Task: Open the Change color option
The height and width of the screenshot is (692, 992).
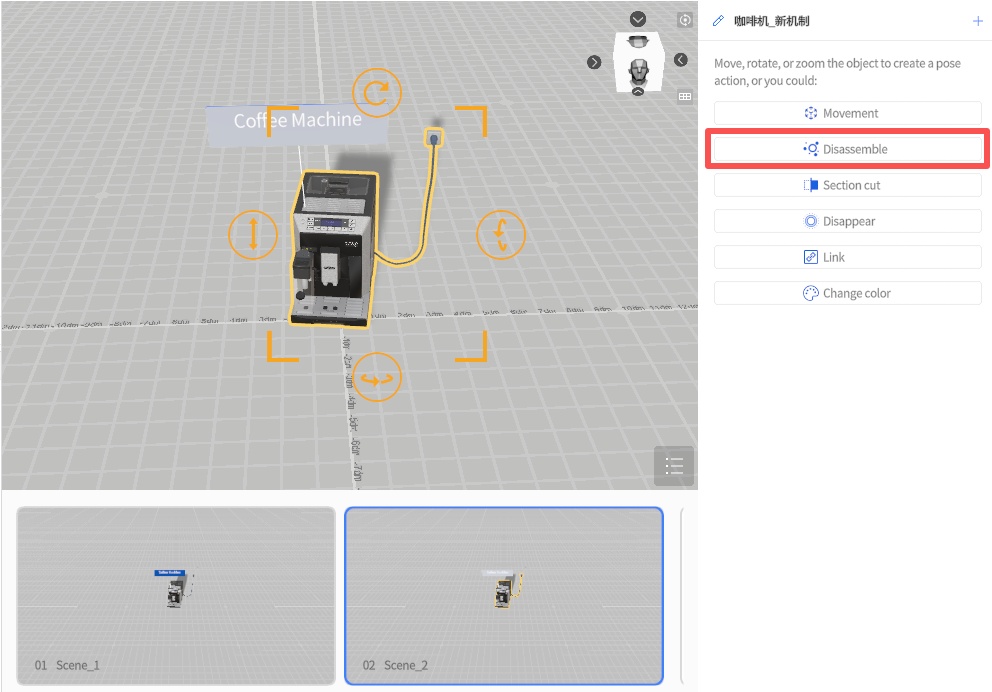Action: click(847, 293)
